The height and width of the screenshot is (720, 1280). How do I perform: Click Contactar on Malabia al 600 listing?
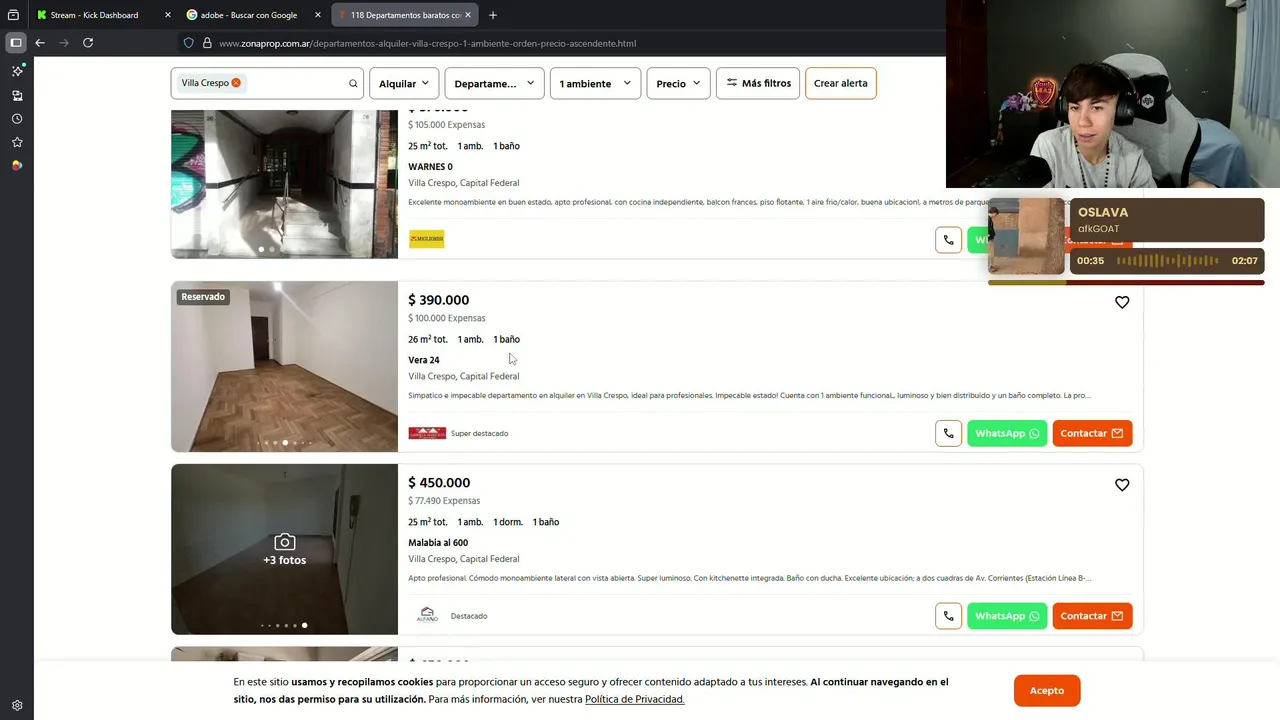click(1092, 616)
